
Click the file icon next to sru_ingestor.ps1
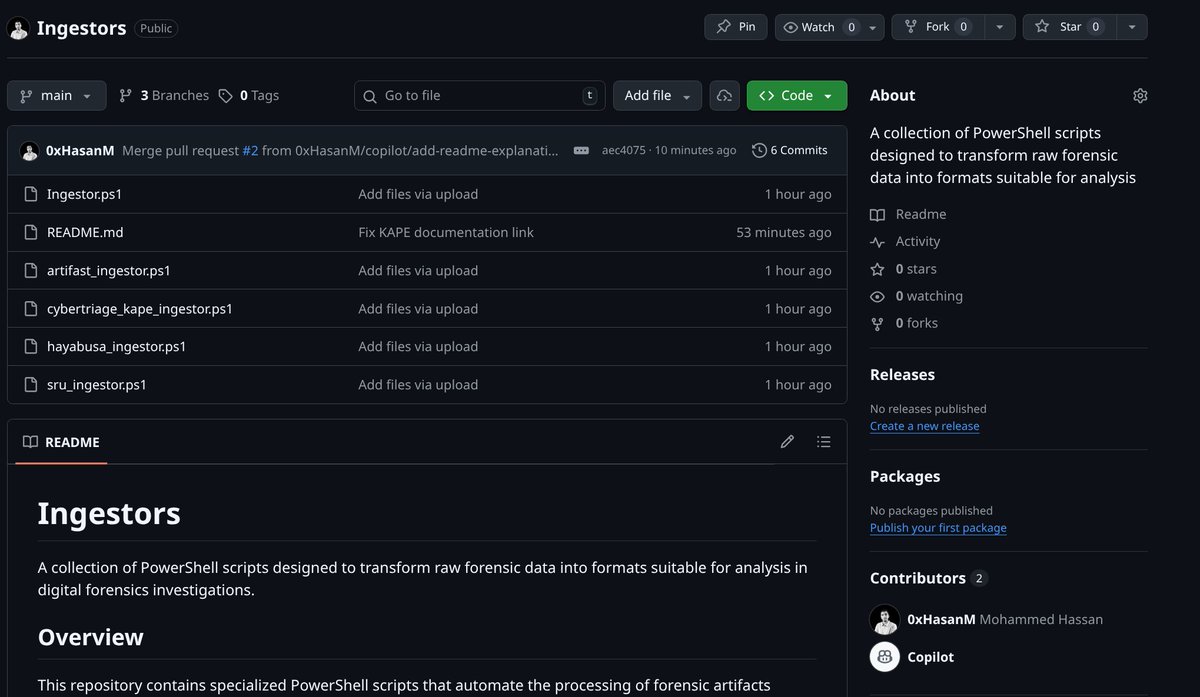coord(29,384)
